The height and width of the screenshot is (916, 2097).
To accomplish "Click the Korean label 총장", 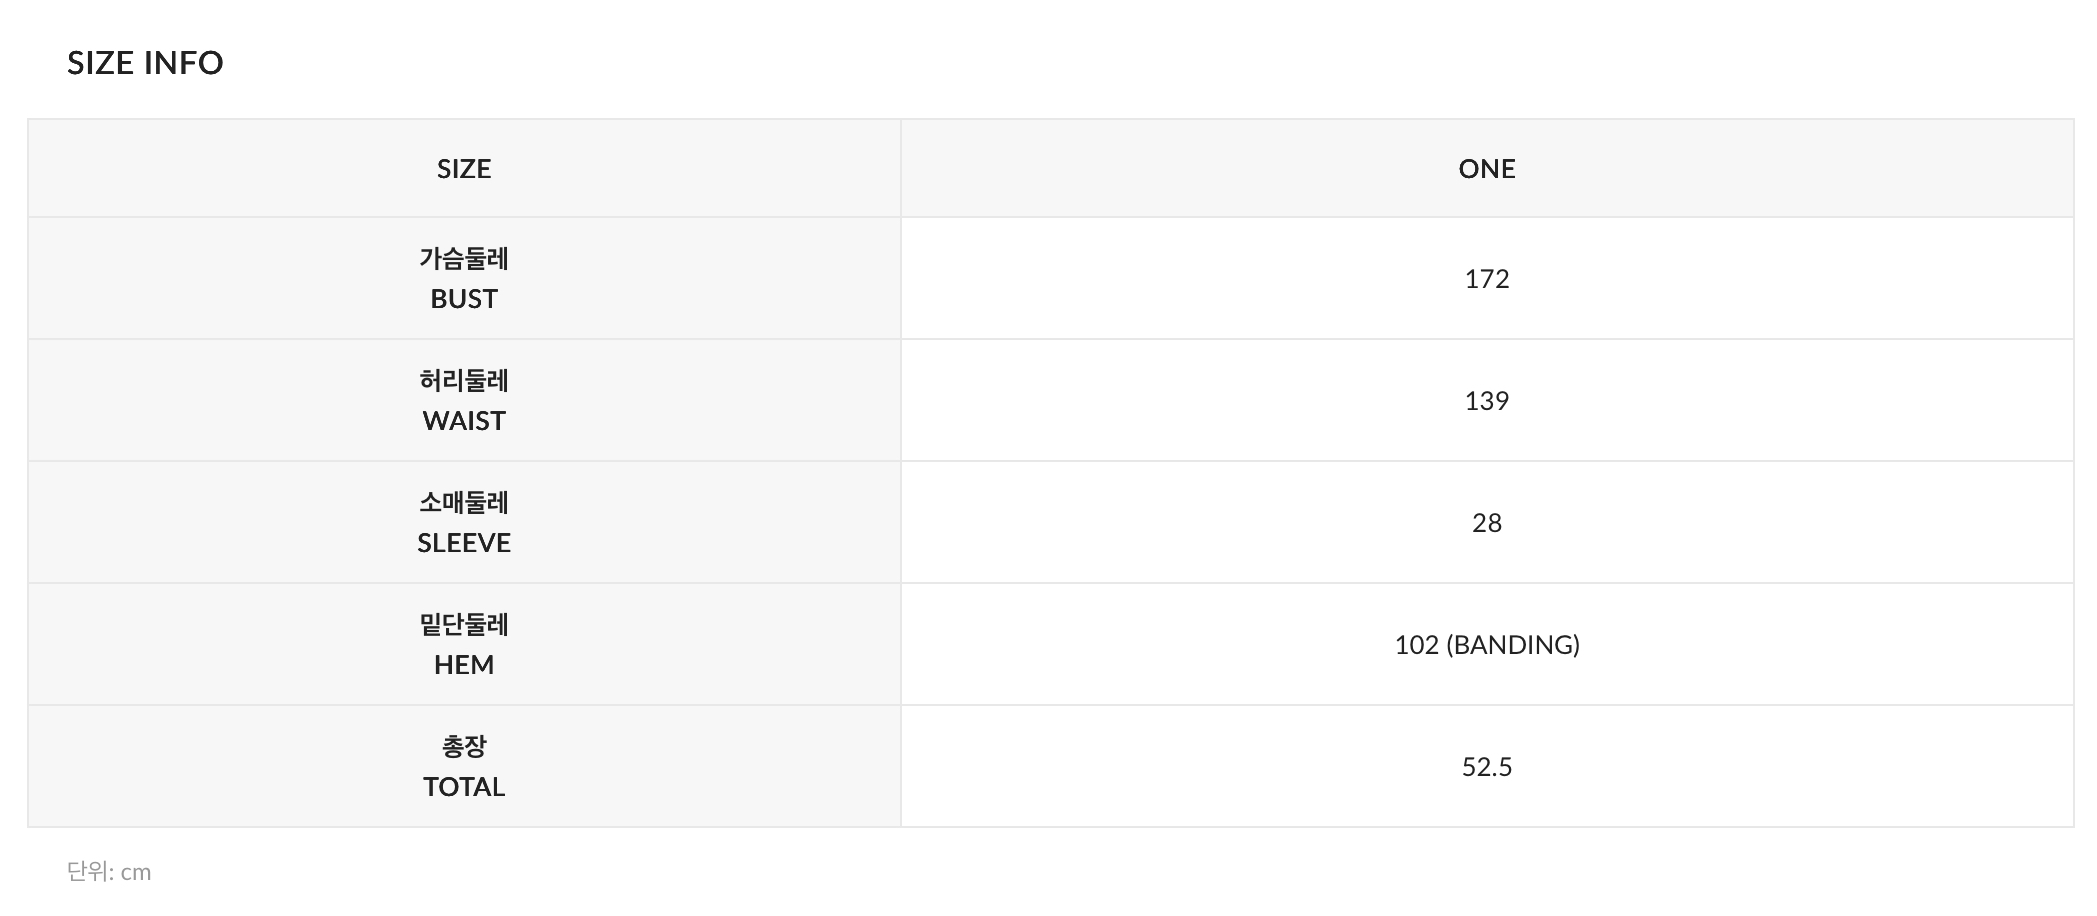I will coord(464,746).
